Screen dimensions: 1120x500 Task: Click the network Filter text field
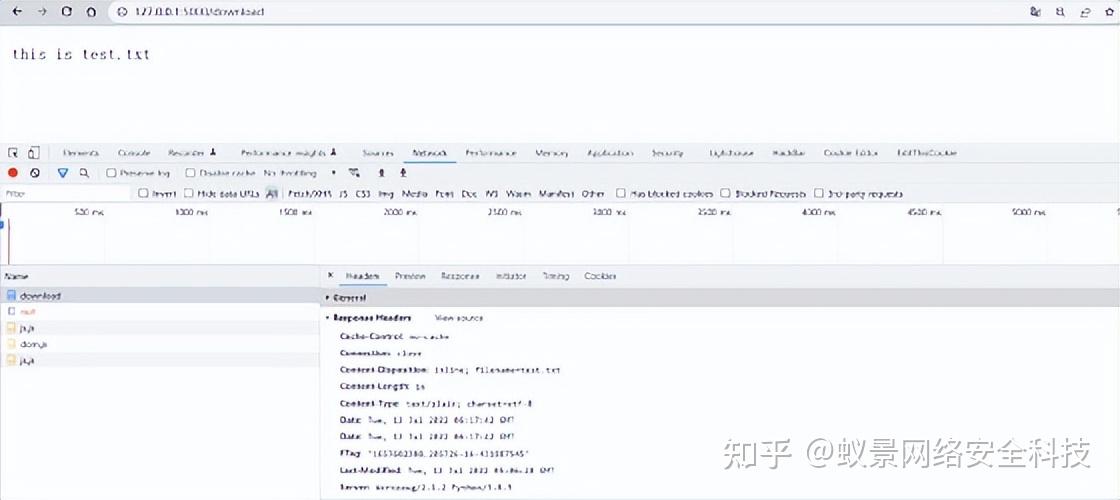tap(66, 193)
